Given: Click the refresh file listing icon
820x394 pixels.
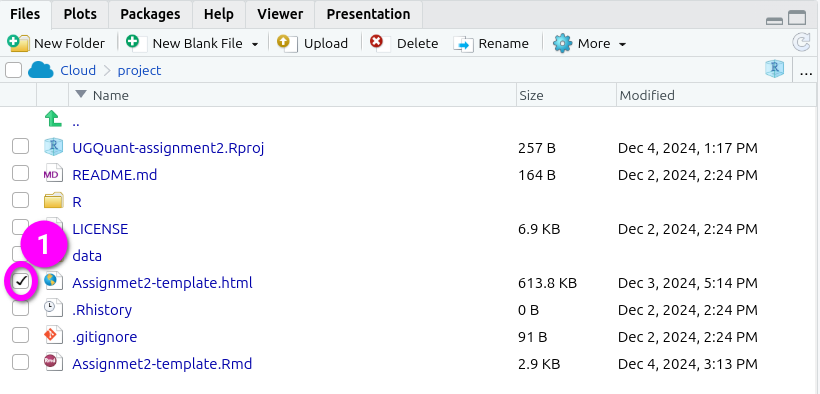Looking at the screenshot, I should 802,43.
